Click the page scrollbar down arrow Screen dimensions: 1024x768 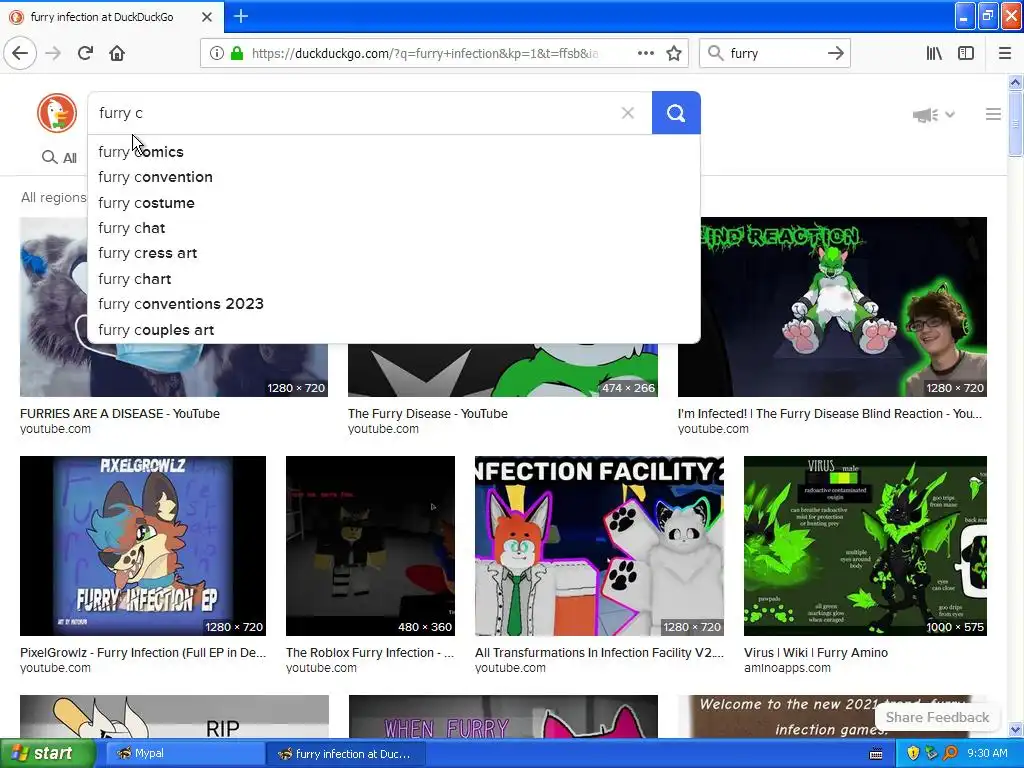[1015, 729]
